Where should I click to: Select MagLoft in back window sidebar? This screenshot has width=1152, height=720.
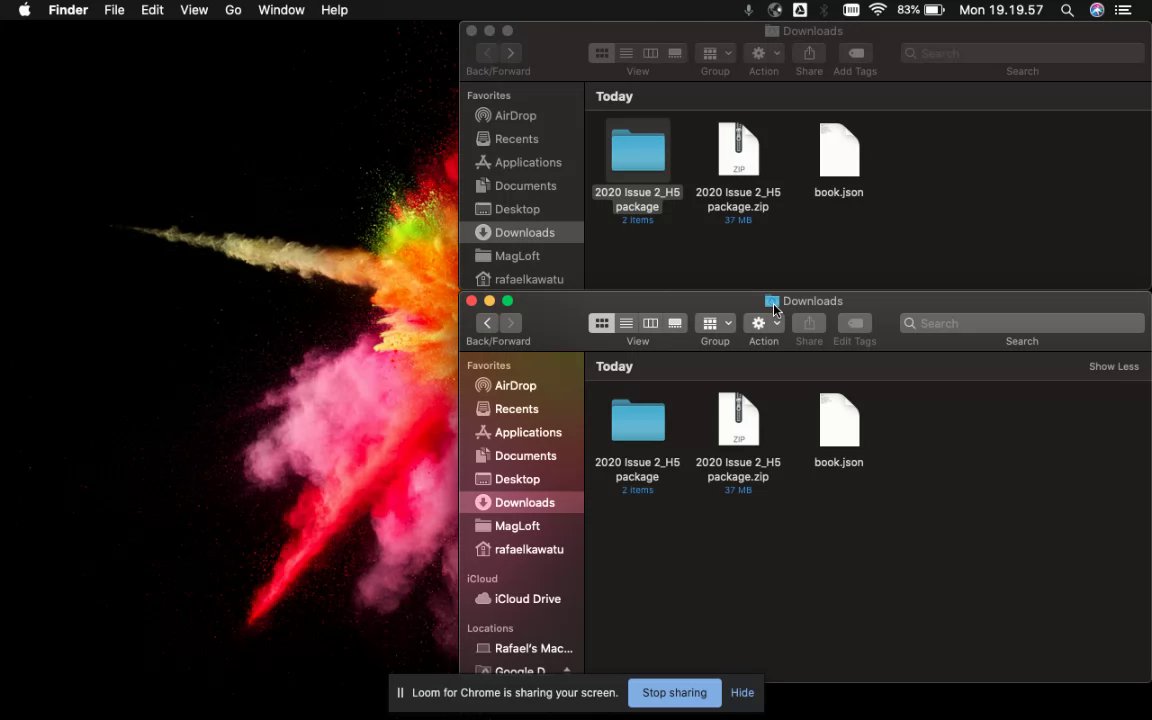click(x=521, y=256)
